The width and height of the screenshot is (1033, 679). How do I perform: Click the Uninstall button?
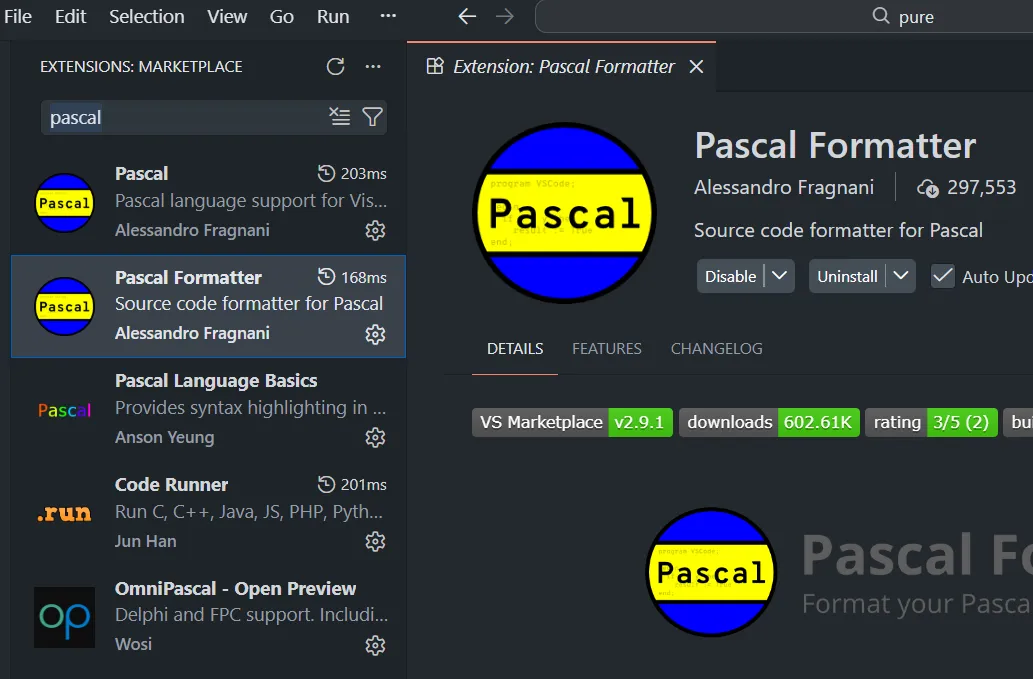pyautogui.click(x=847, y=276)
